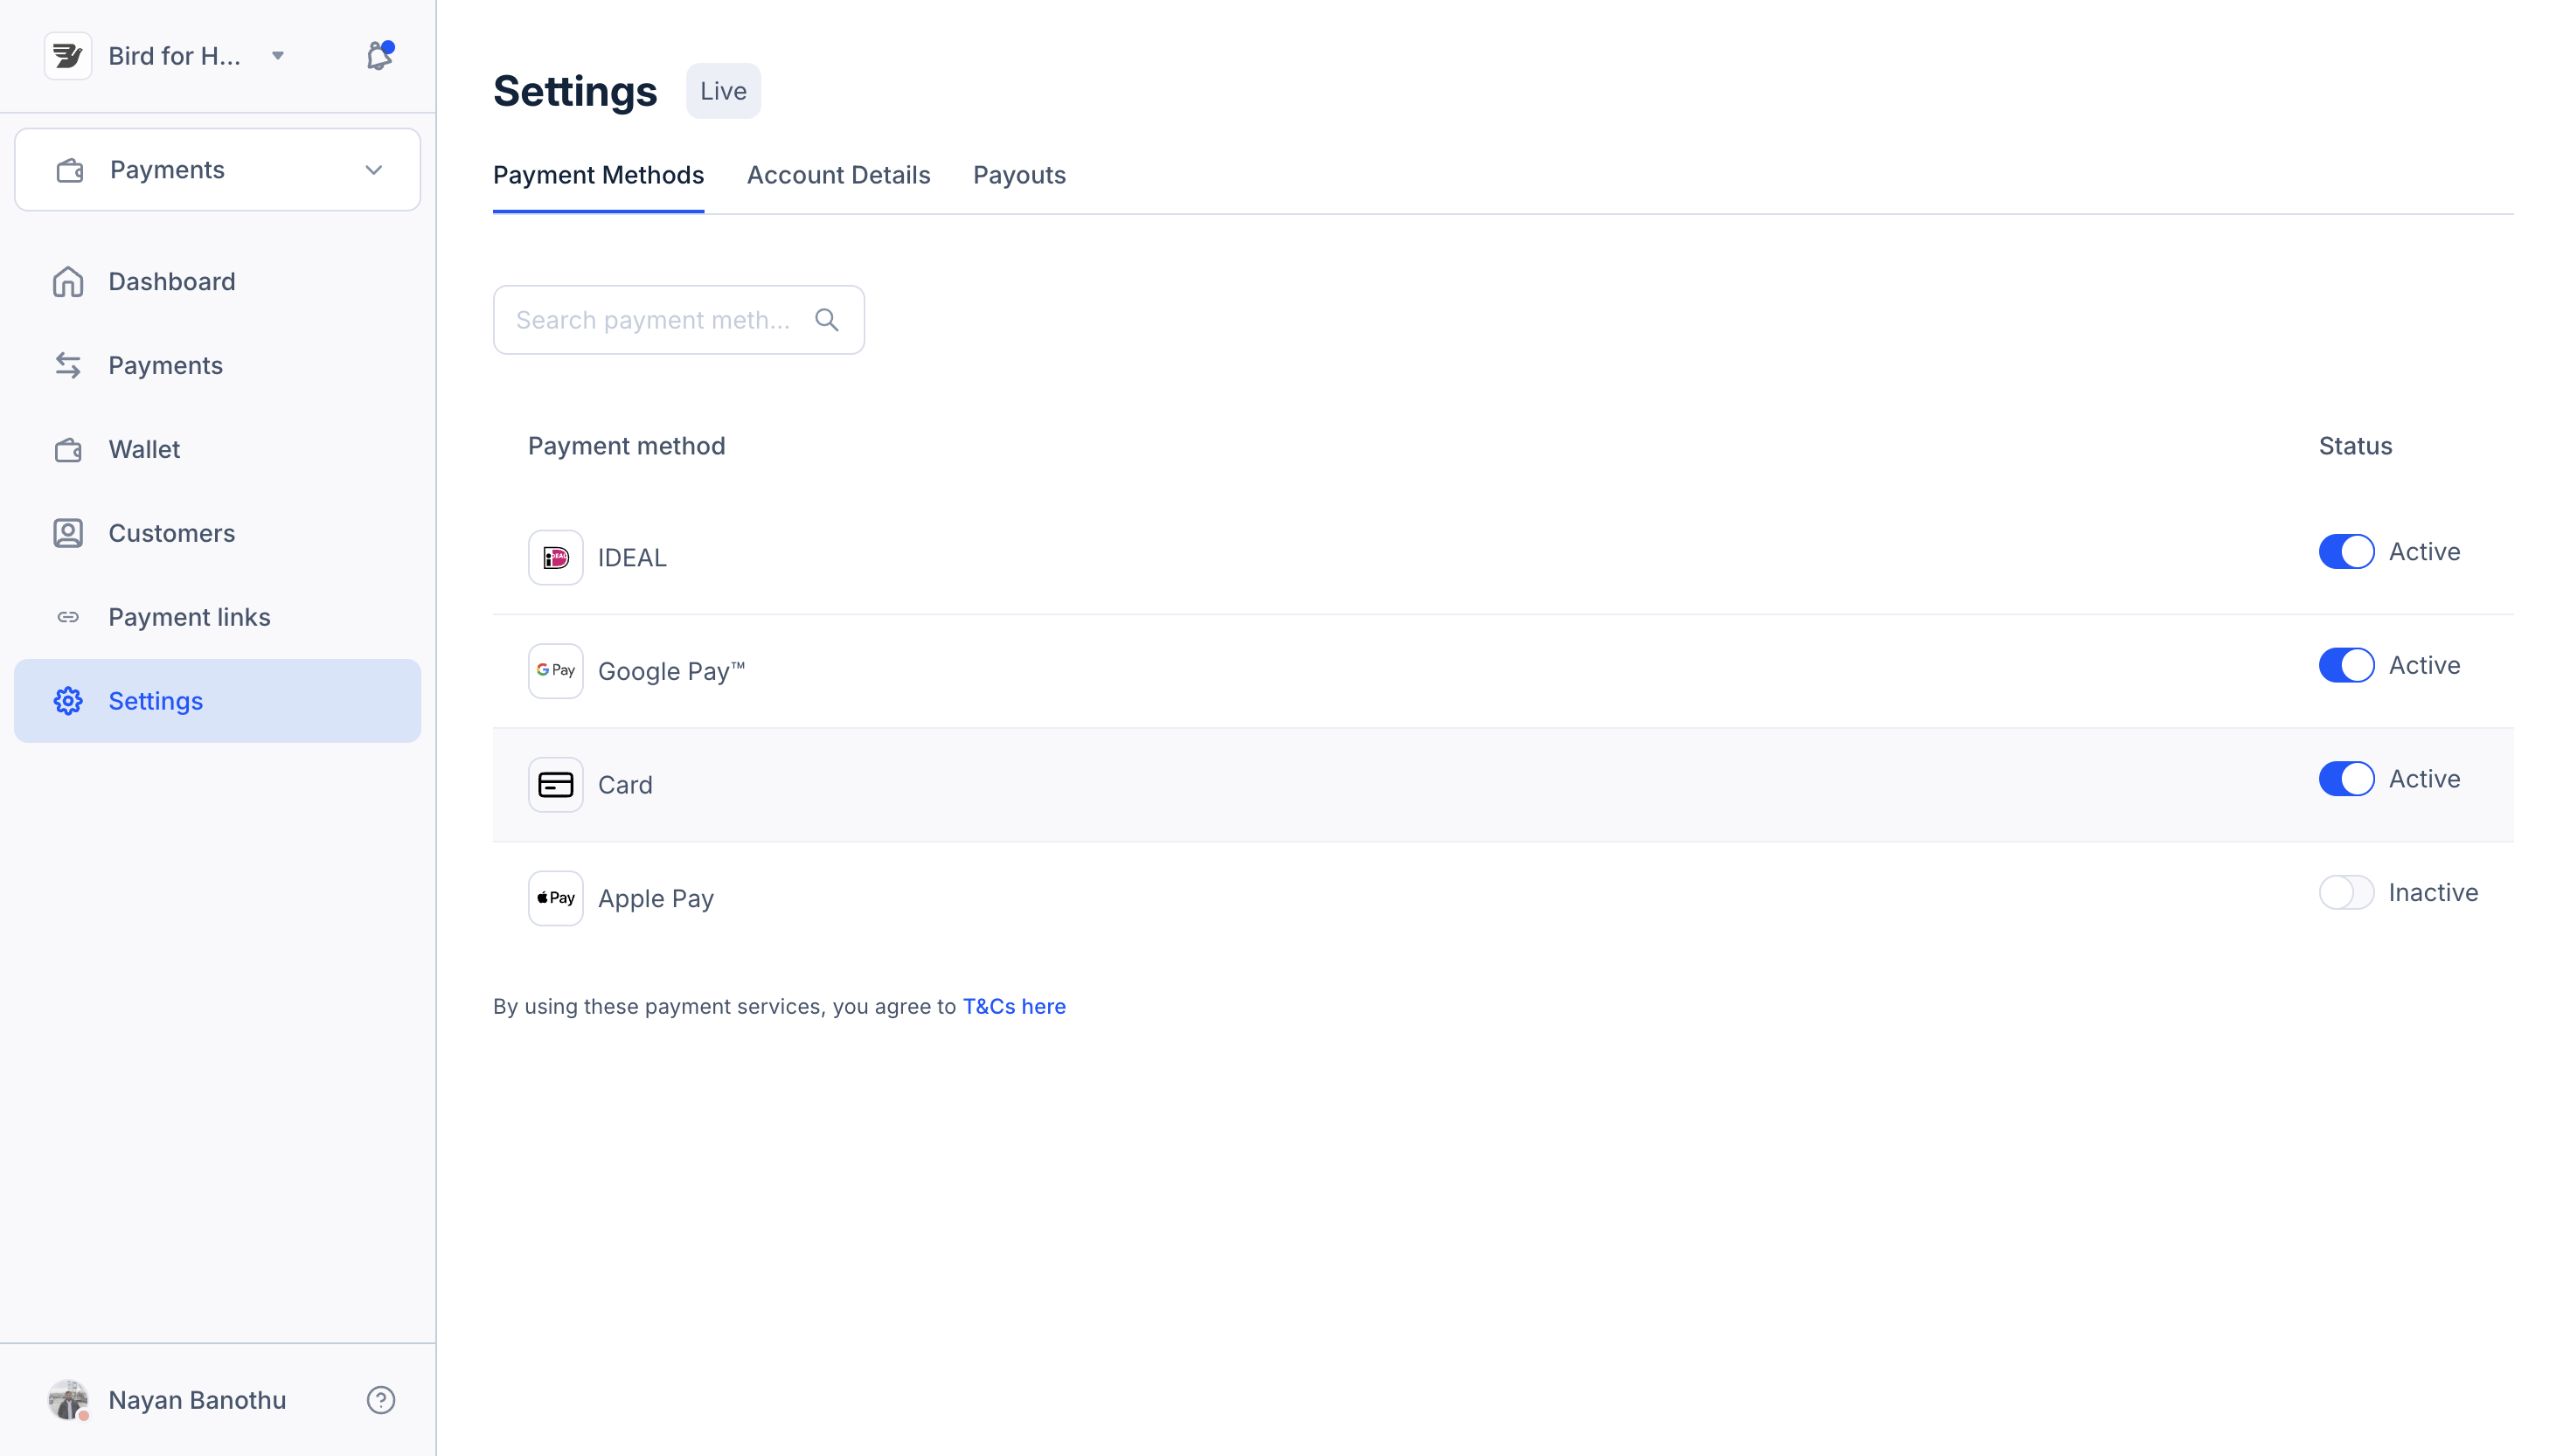Click the Payment links chain icon
This screenshot has height=1456, width=2570.
(68, 617)
